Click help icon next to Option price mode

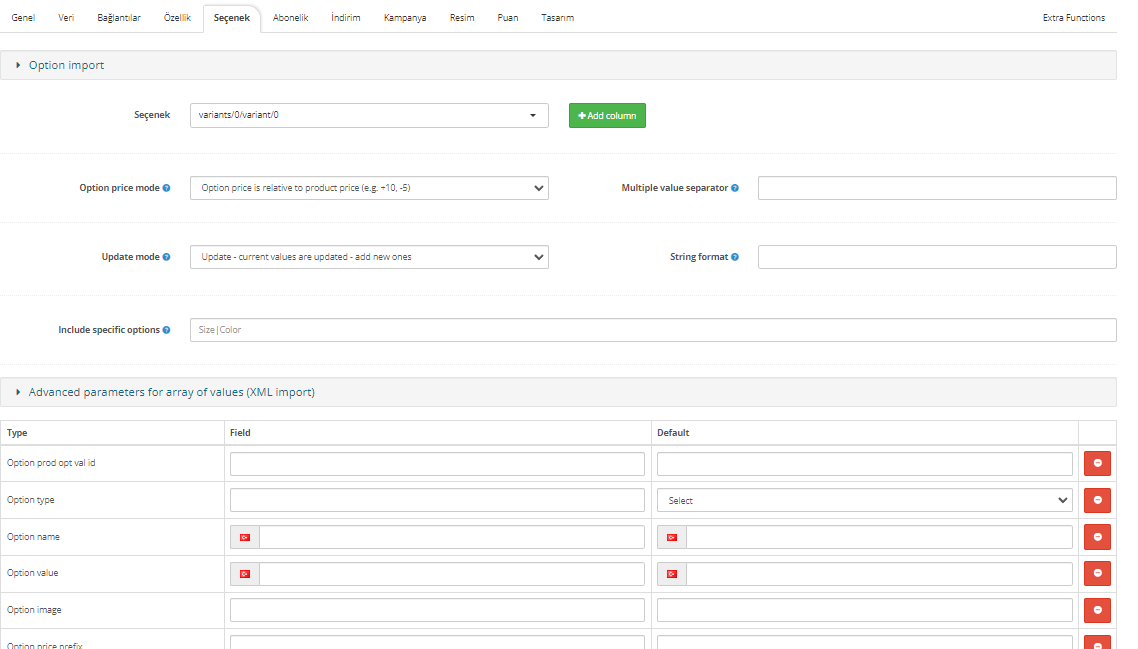(x=166, y=188)
